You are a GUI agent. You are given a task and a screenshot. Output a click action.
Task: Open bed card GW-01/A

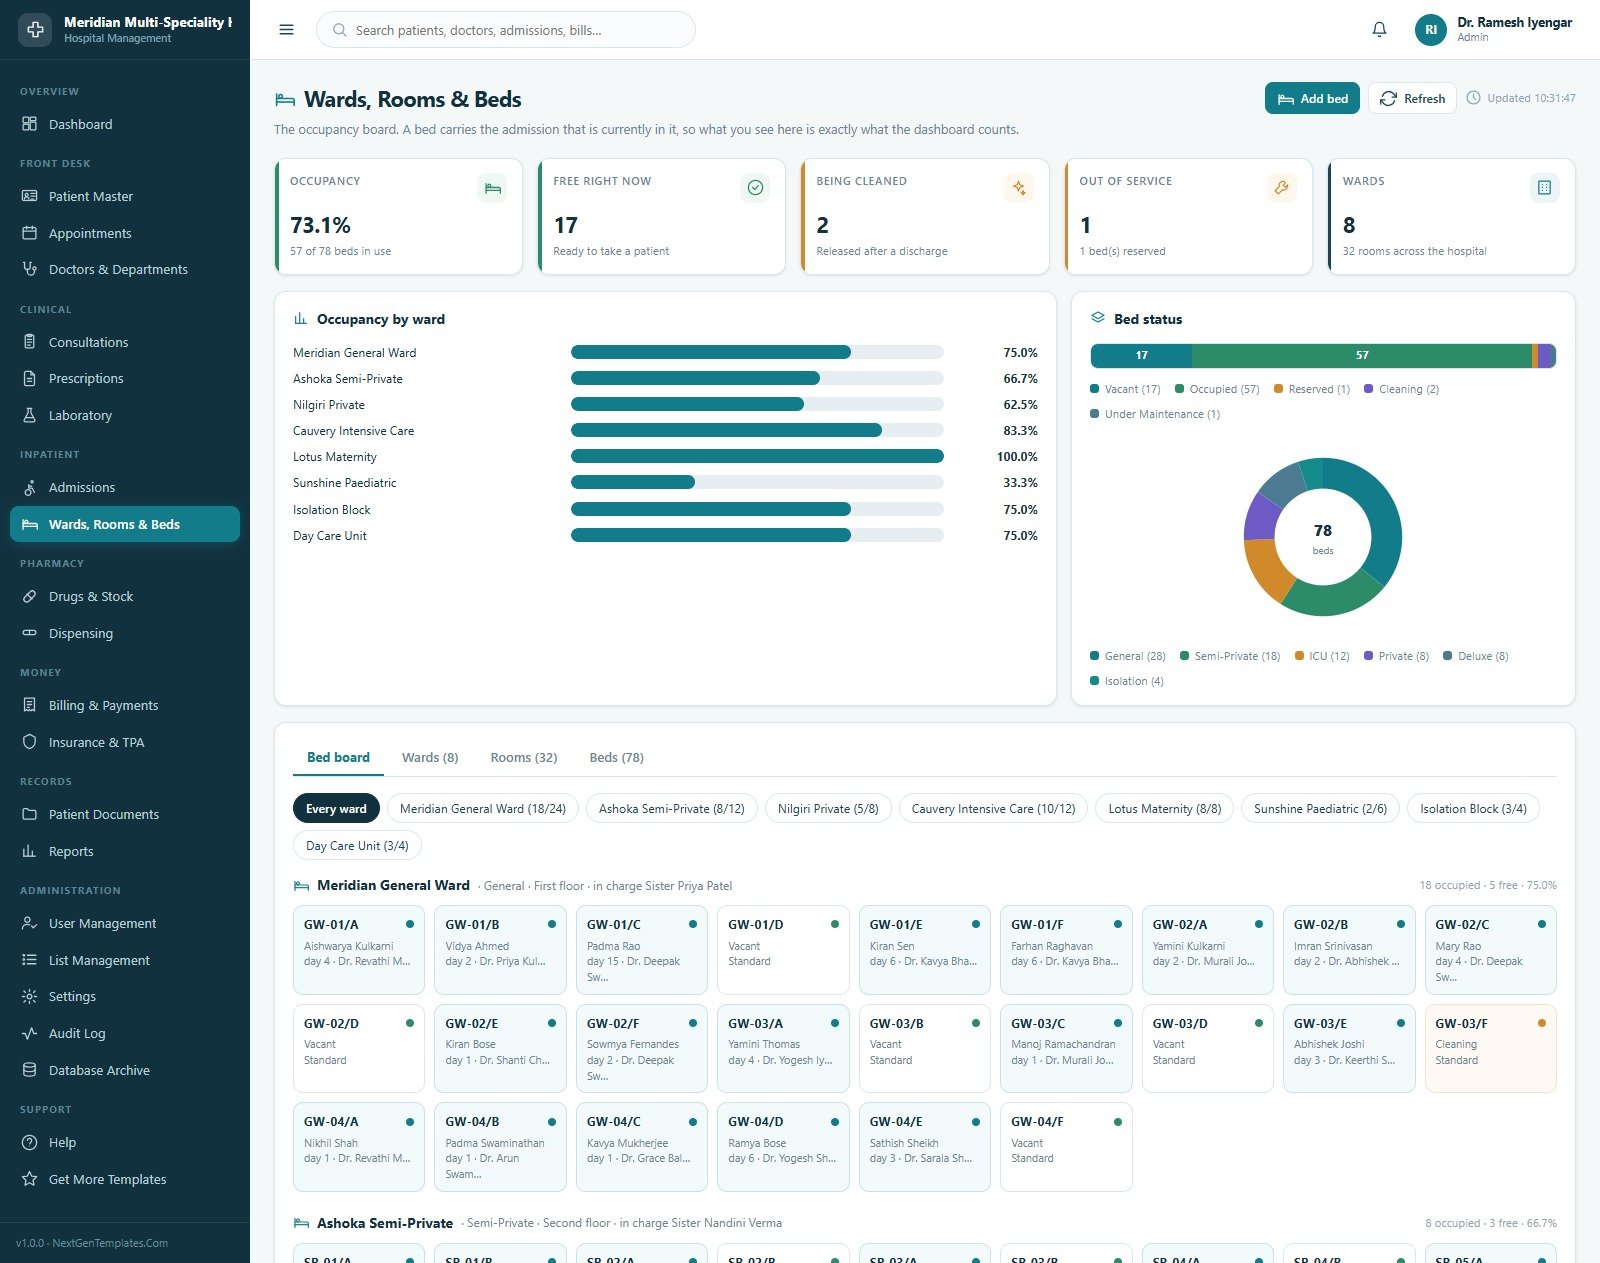(359, 950)
